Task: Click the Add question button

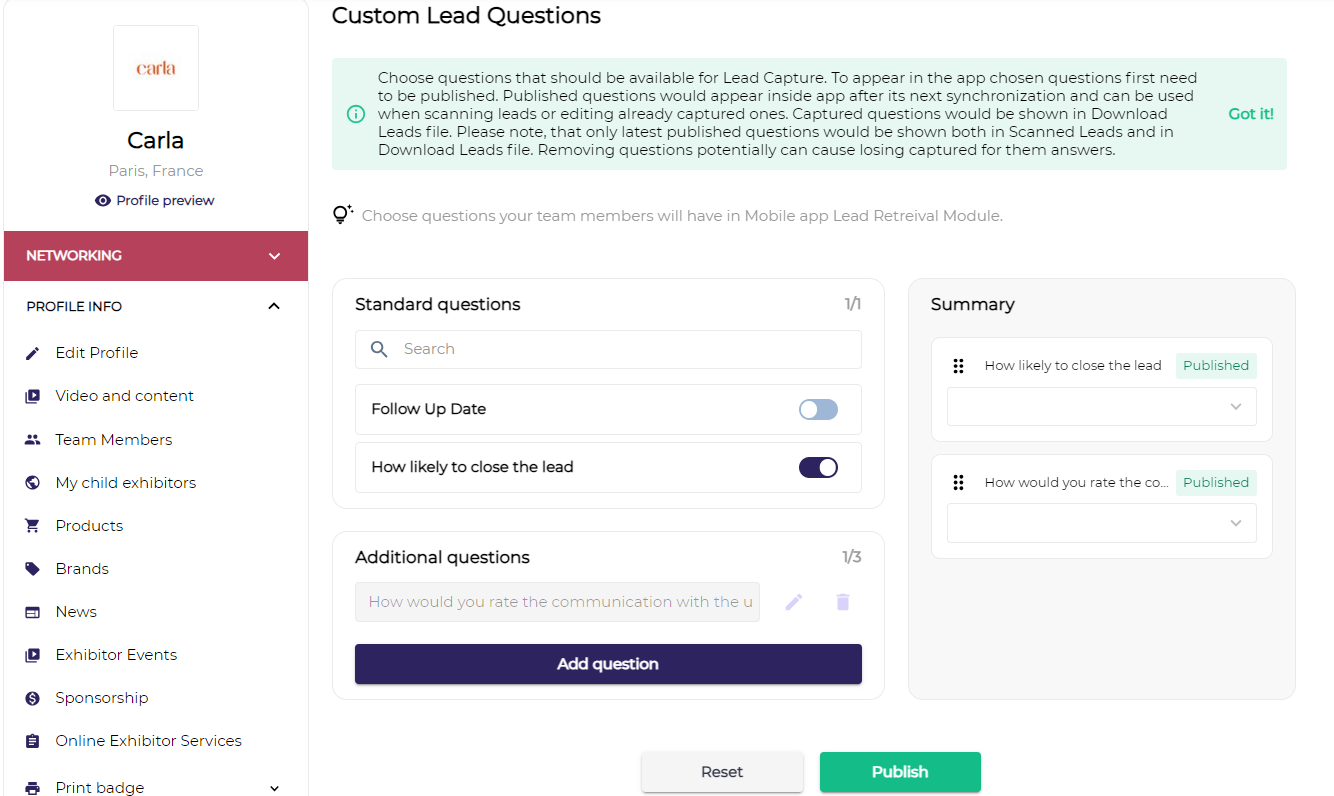Action: pyautogui.click(x=608, y=664)
